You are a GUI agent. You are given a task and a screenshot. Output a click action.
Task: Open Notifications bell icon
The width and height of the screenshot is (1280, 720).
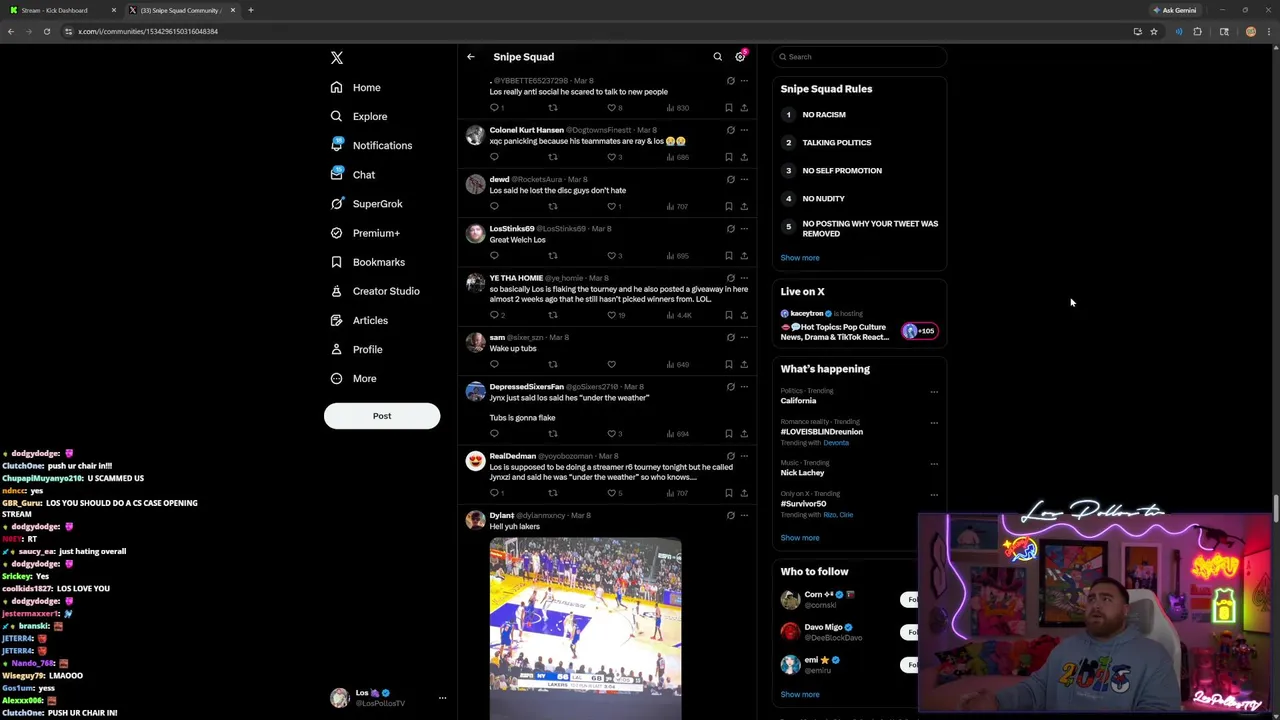(337, 145)
